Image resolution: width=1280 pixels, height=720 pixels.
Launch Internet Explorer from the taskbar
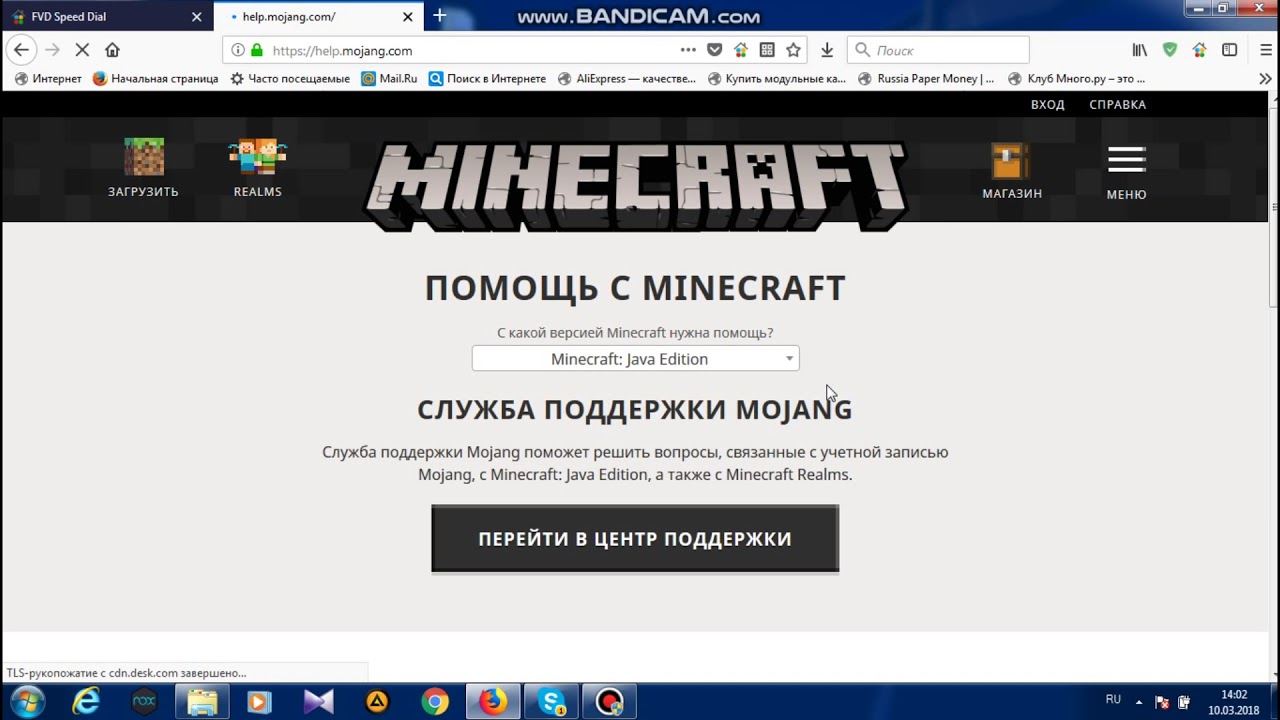pyautogui.click(x=87, y=702)
